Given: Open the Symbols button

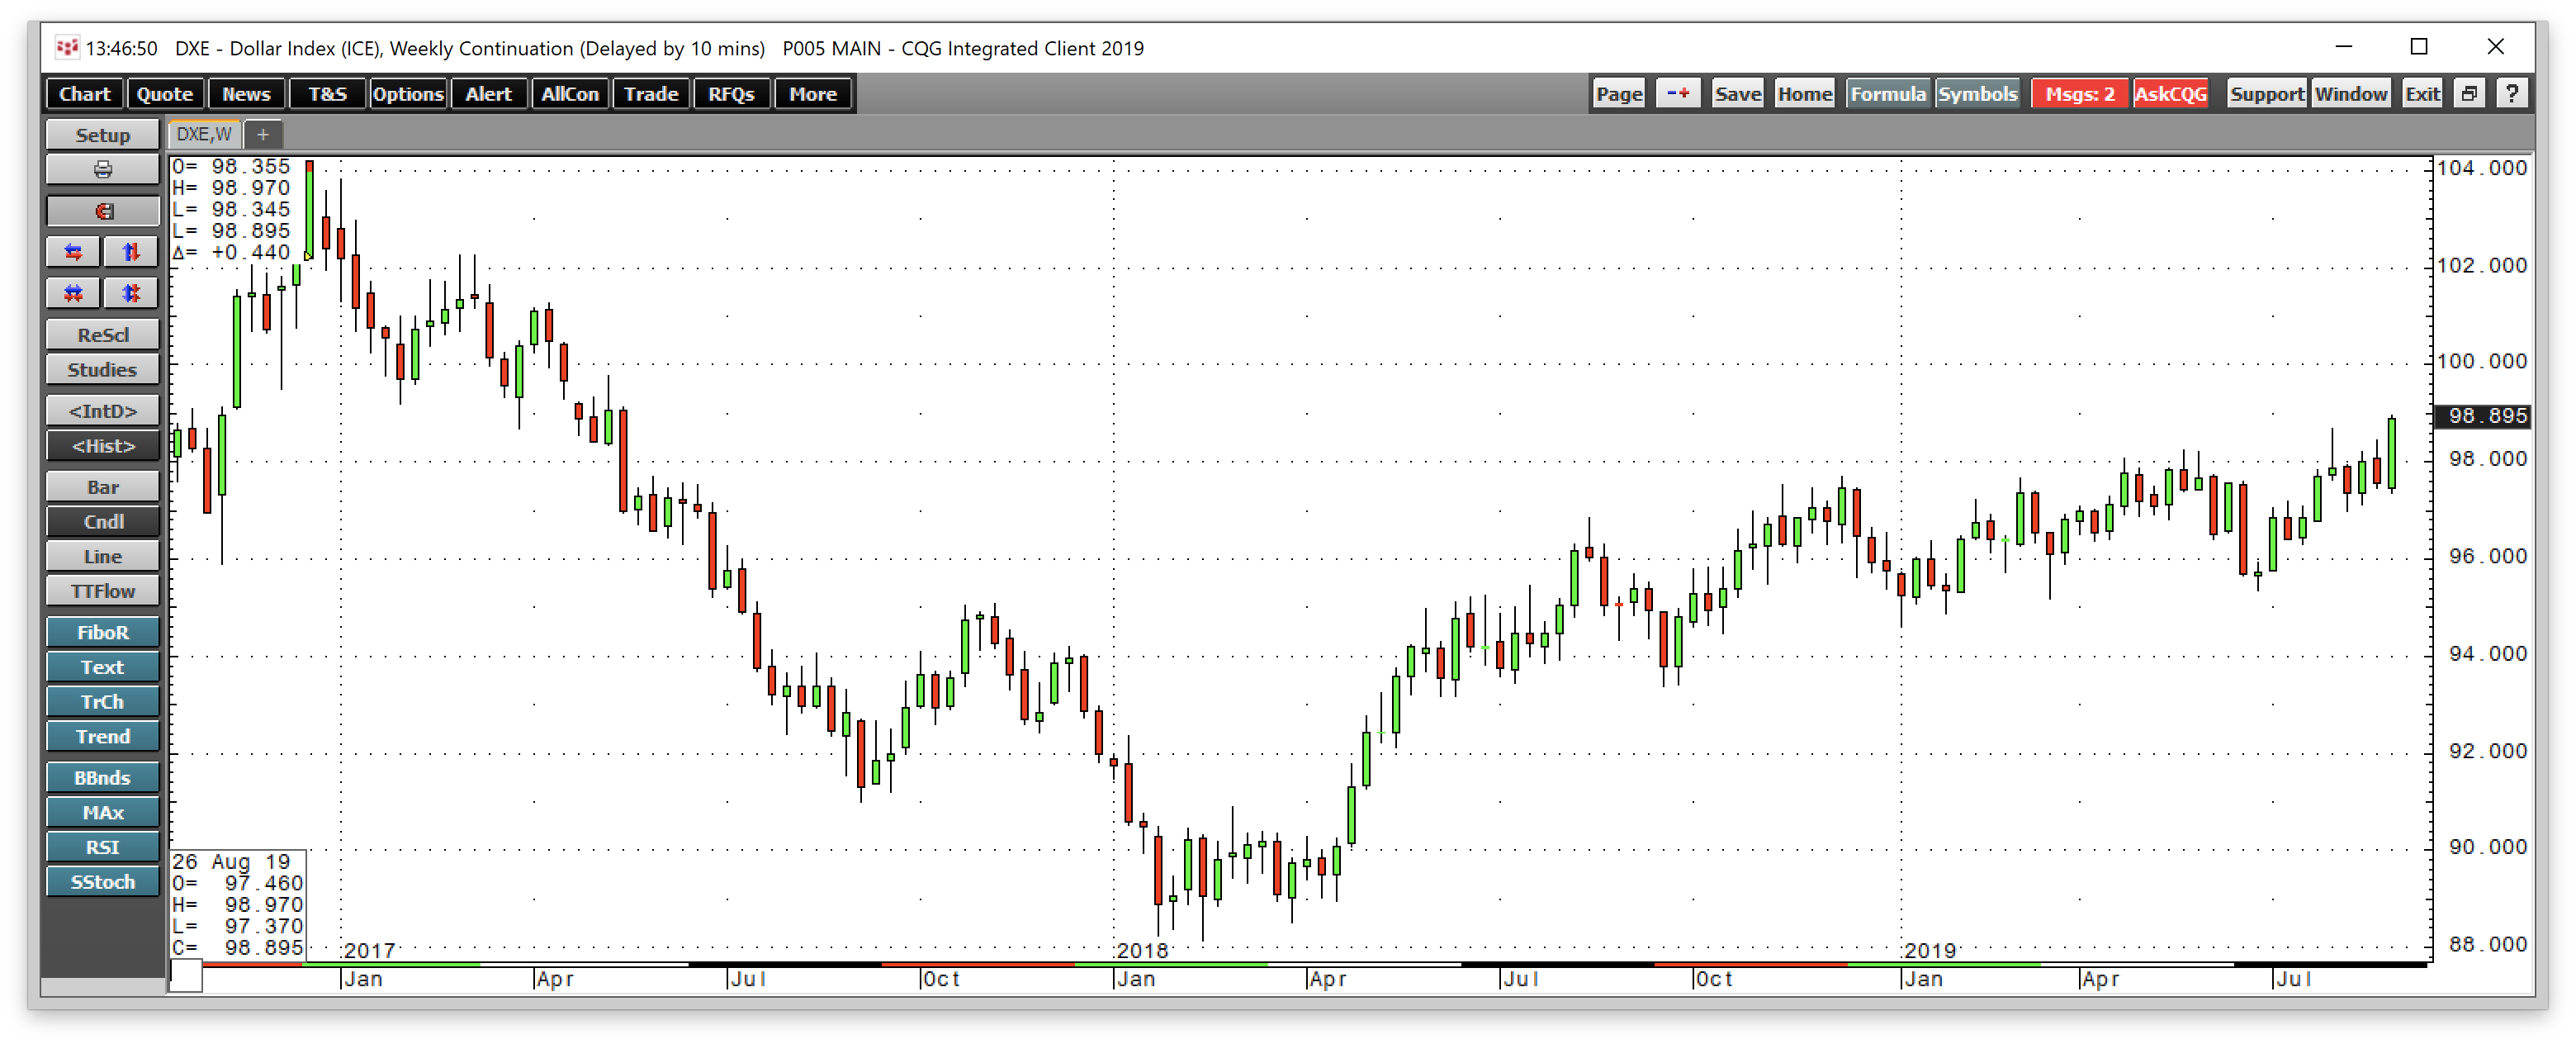Looking at the screenshot, I should (x=1977, y=93).
